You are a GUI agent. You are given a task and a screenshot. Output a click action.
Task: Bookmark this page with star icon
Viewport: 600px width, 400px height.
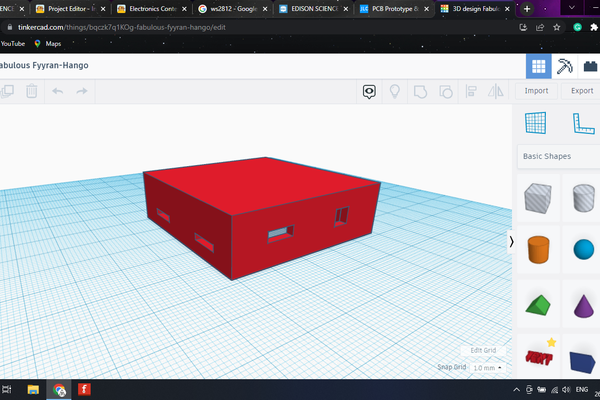coord(557,27)
